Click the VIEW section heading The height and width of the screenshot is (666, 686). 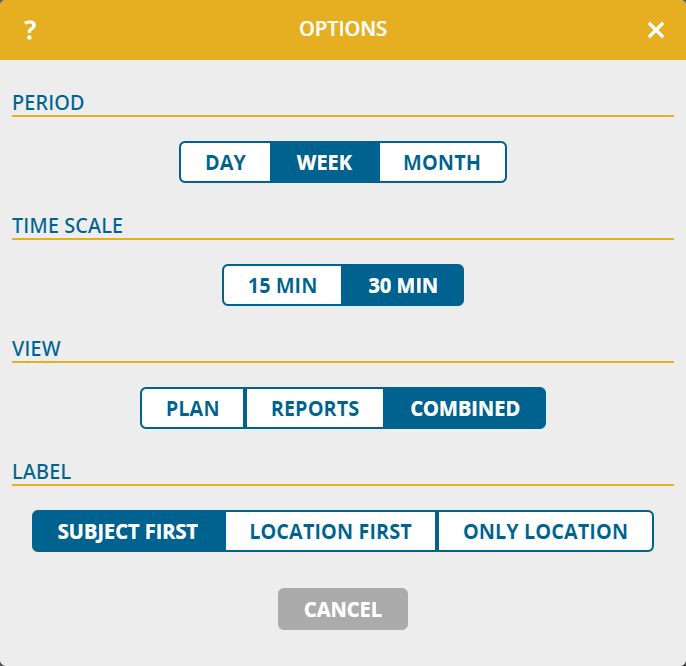pos(37,349)
